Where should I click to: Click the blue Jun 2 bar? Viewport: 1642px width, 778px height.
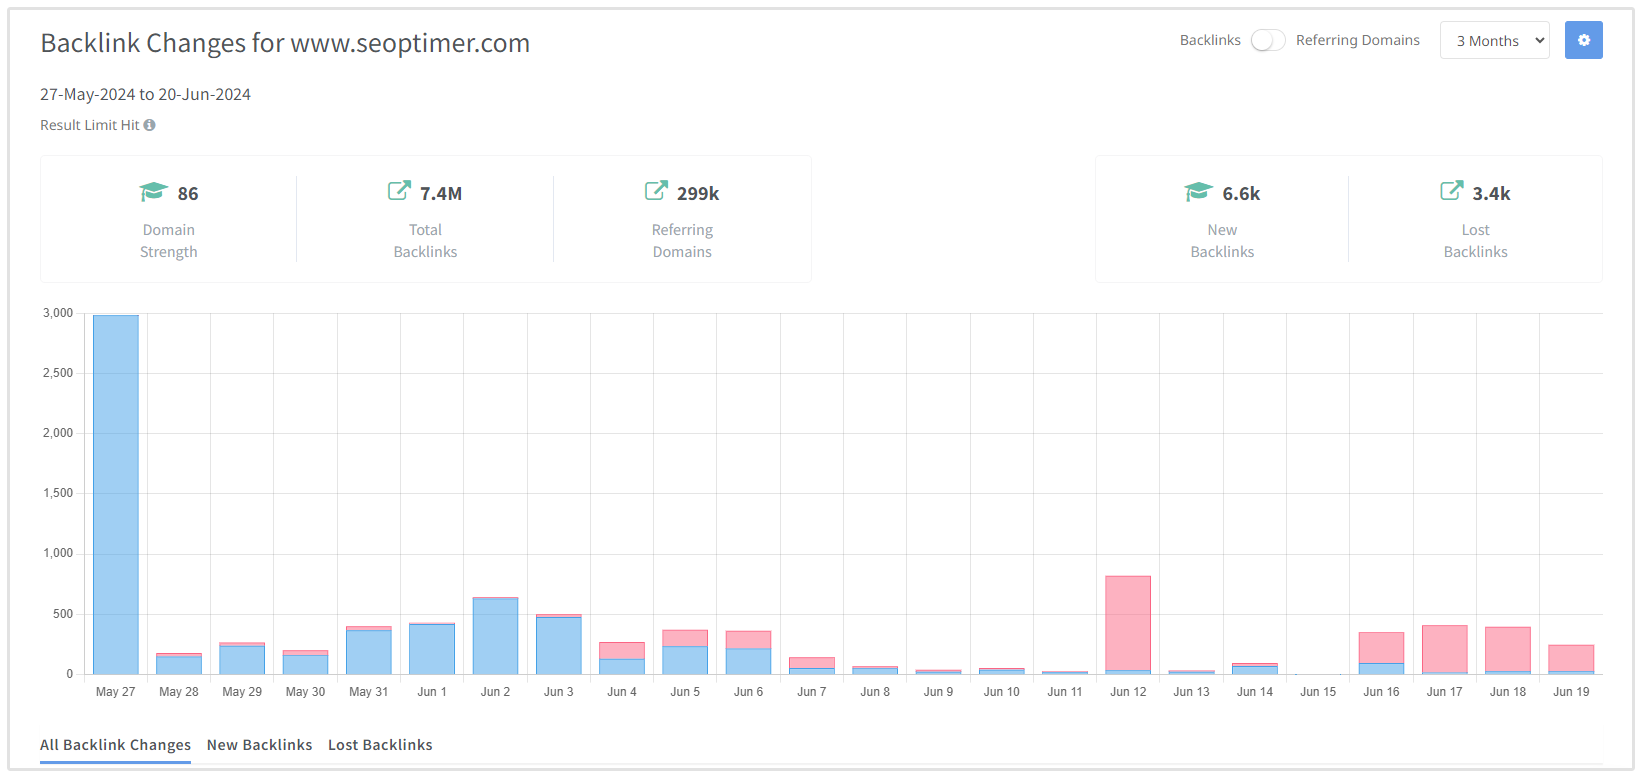(495, 636)
